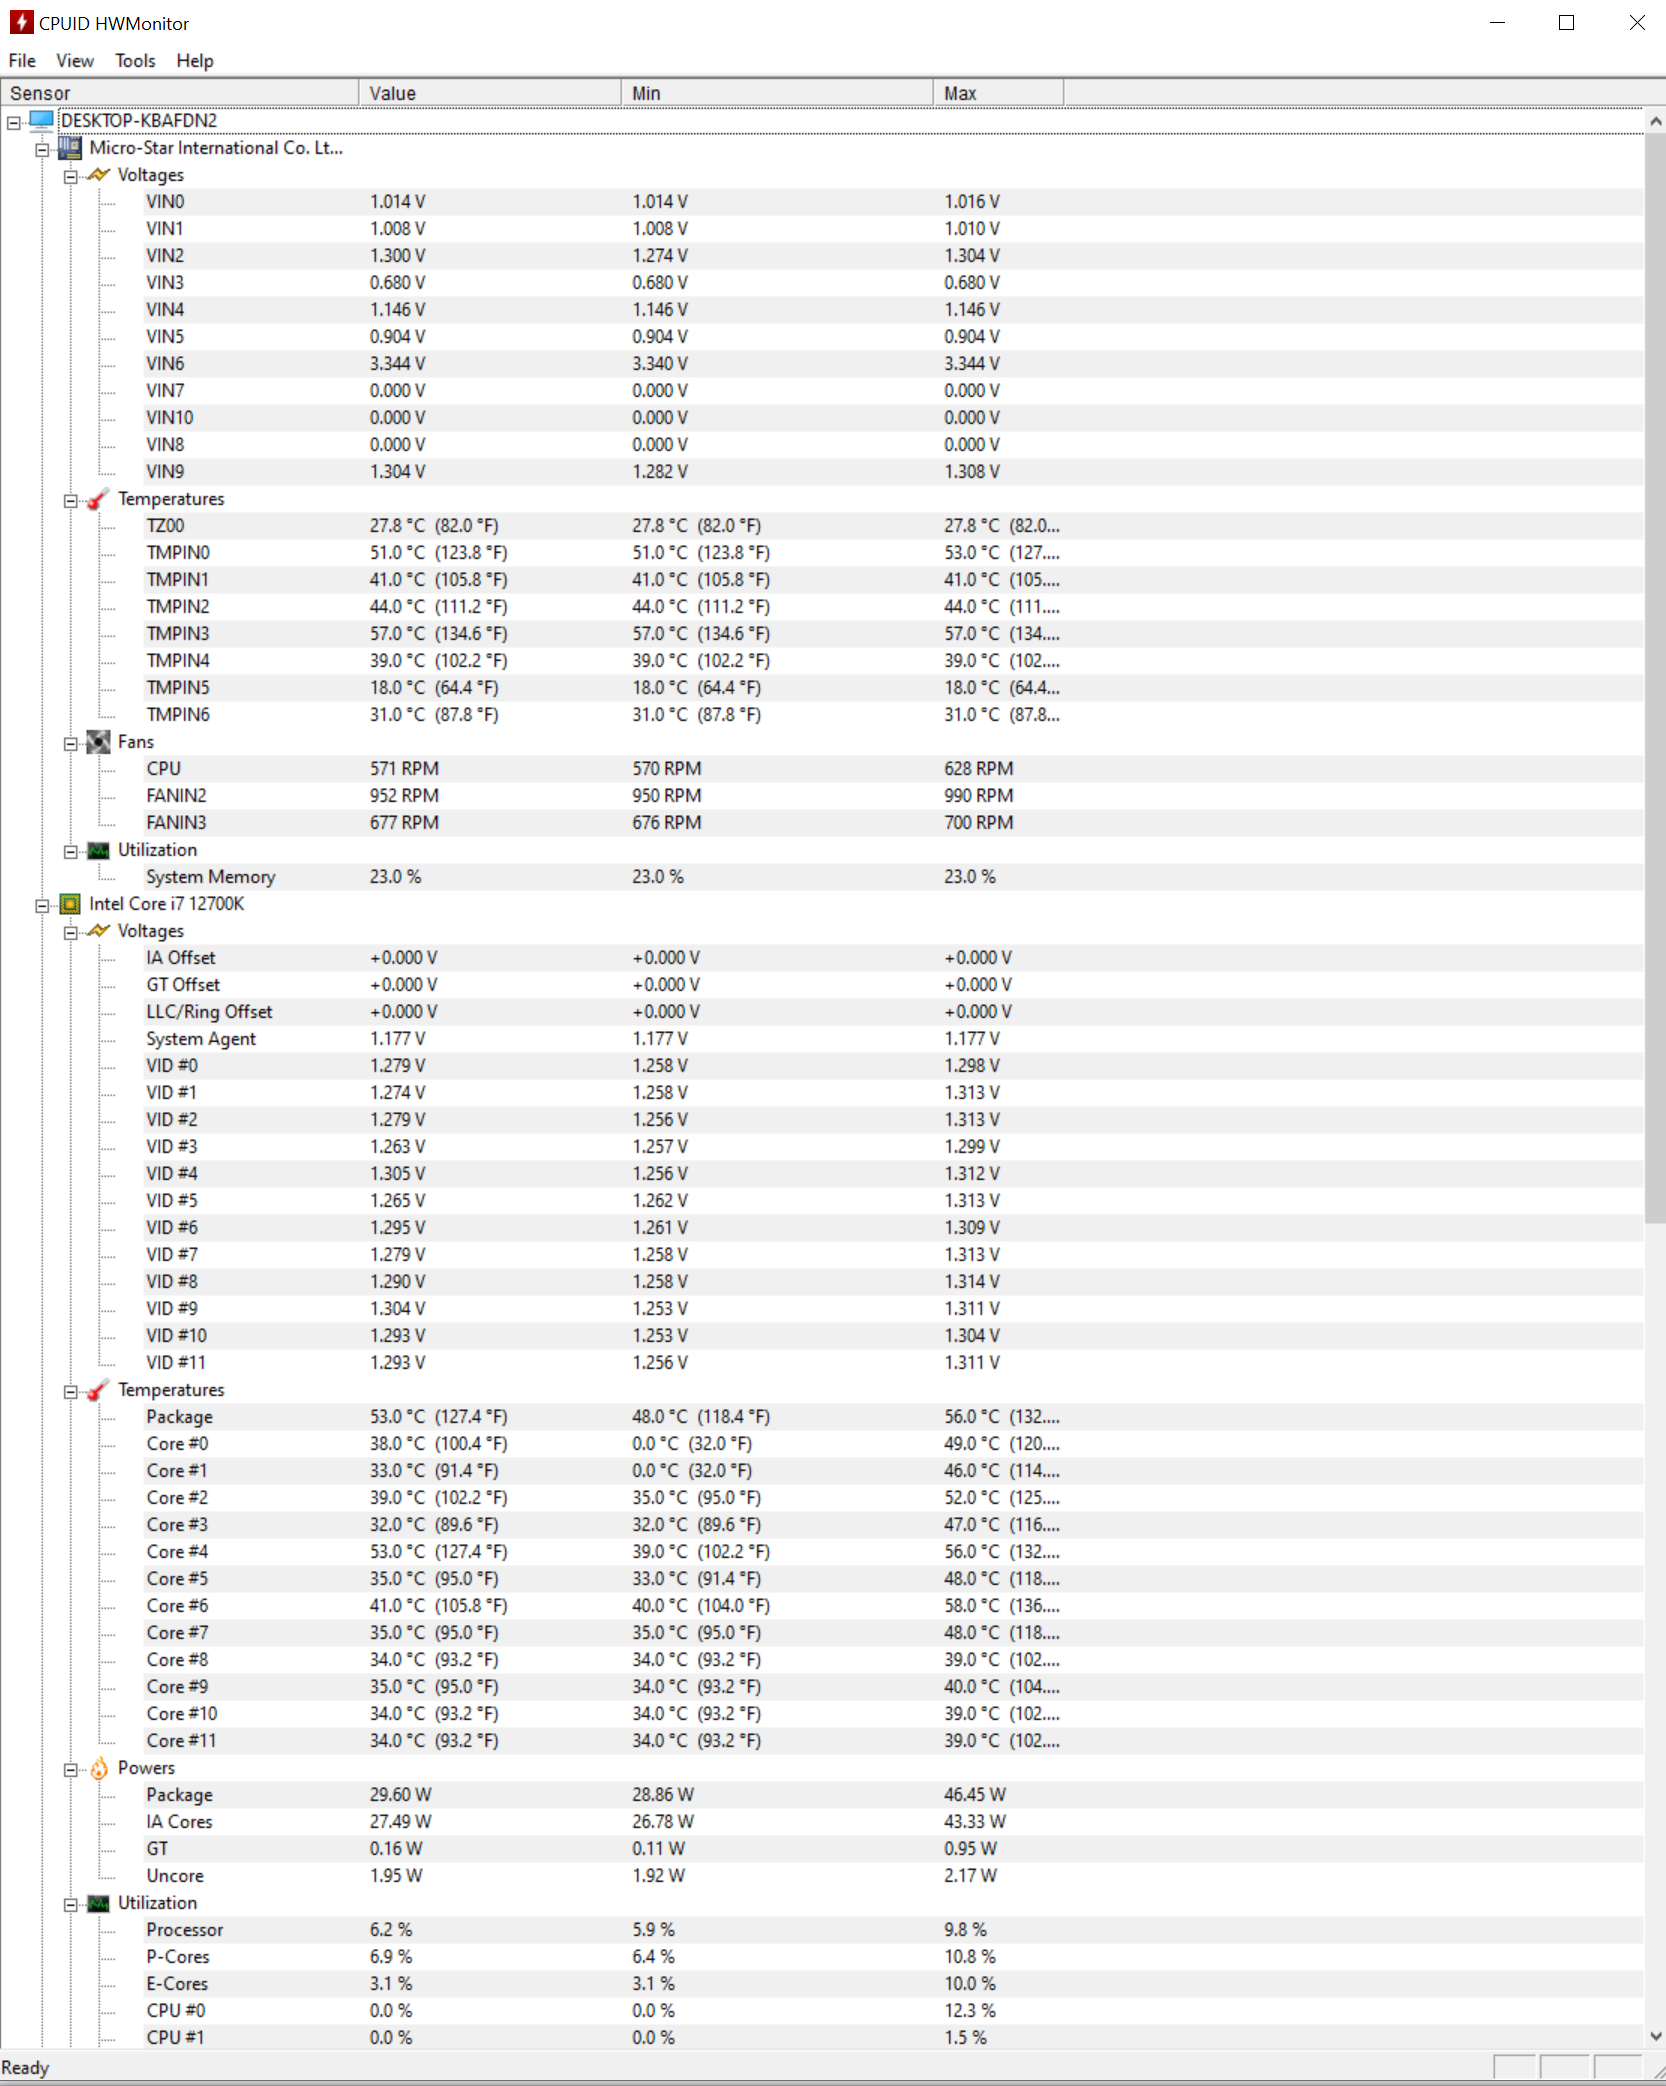This screenshot has height=2086, width=1666.
Task: Open the View menu
Action: pos(75,61)
